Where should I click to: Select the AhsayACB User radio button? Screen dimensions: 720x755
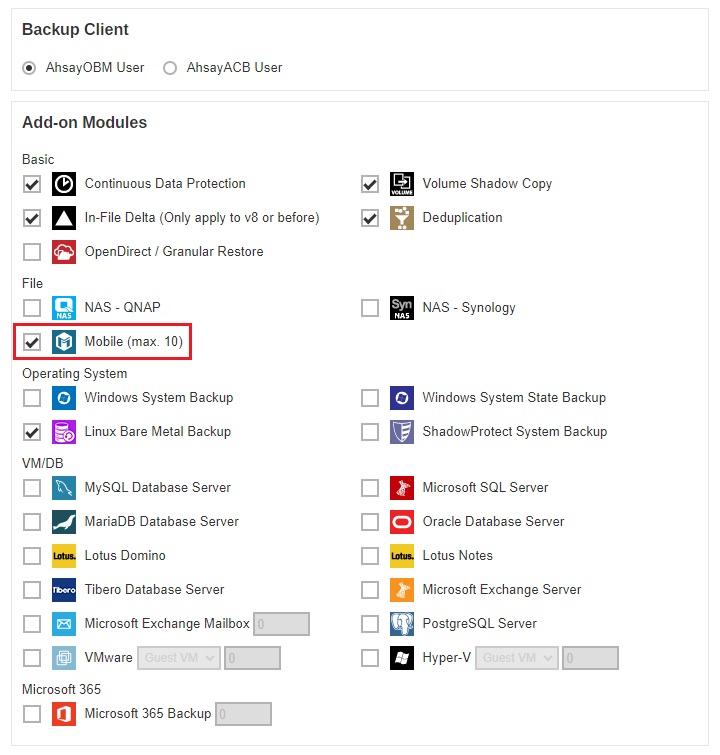click(170, 68)
